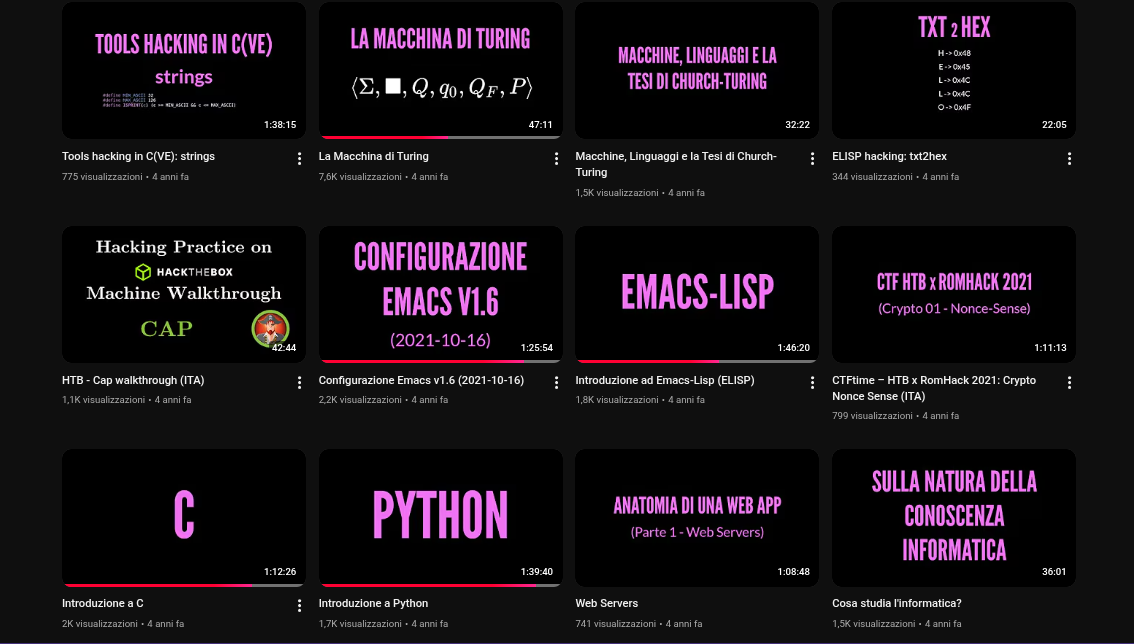The height and width of the screenshot is (644, 1134).
Task: Open three-dot menu for Introduzione a C
Action: coord(299,605)
